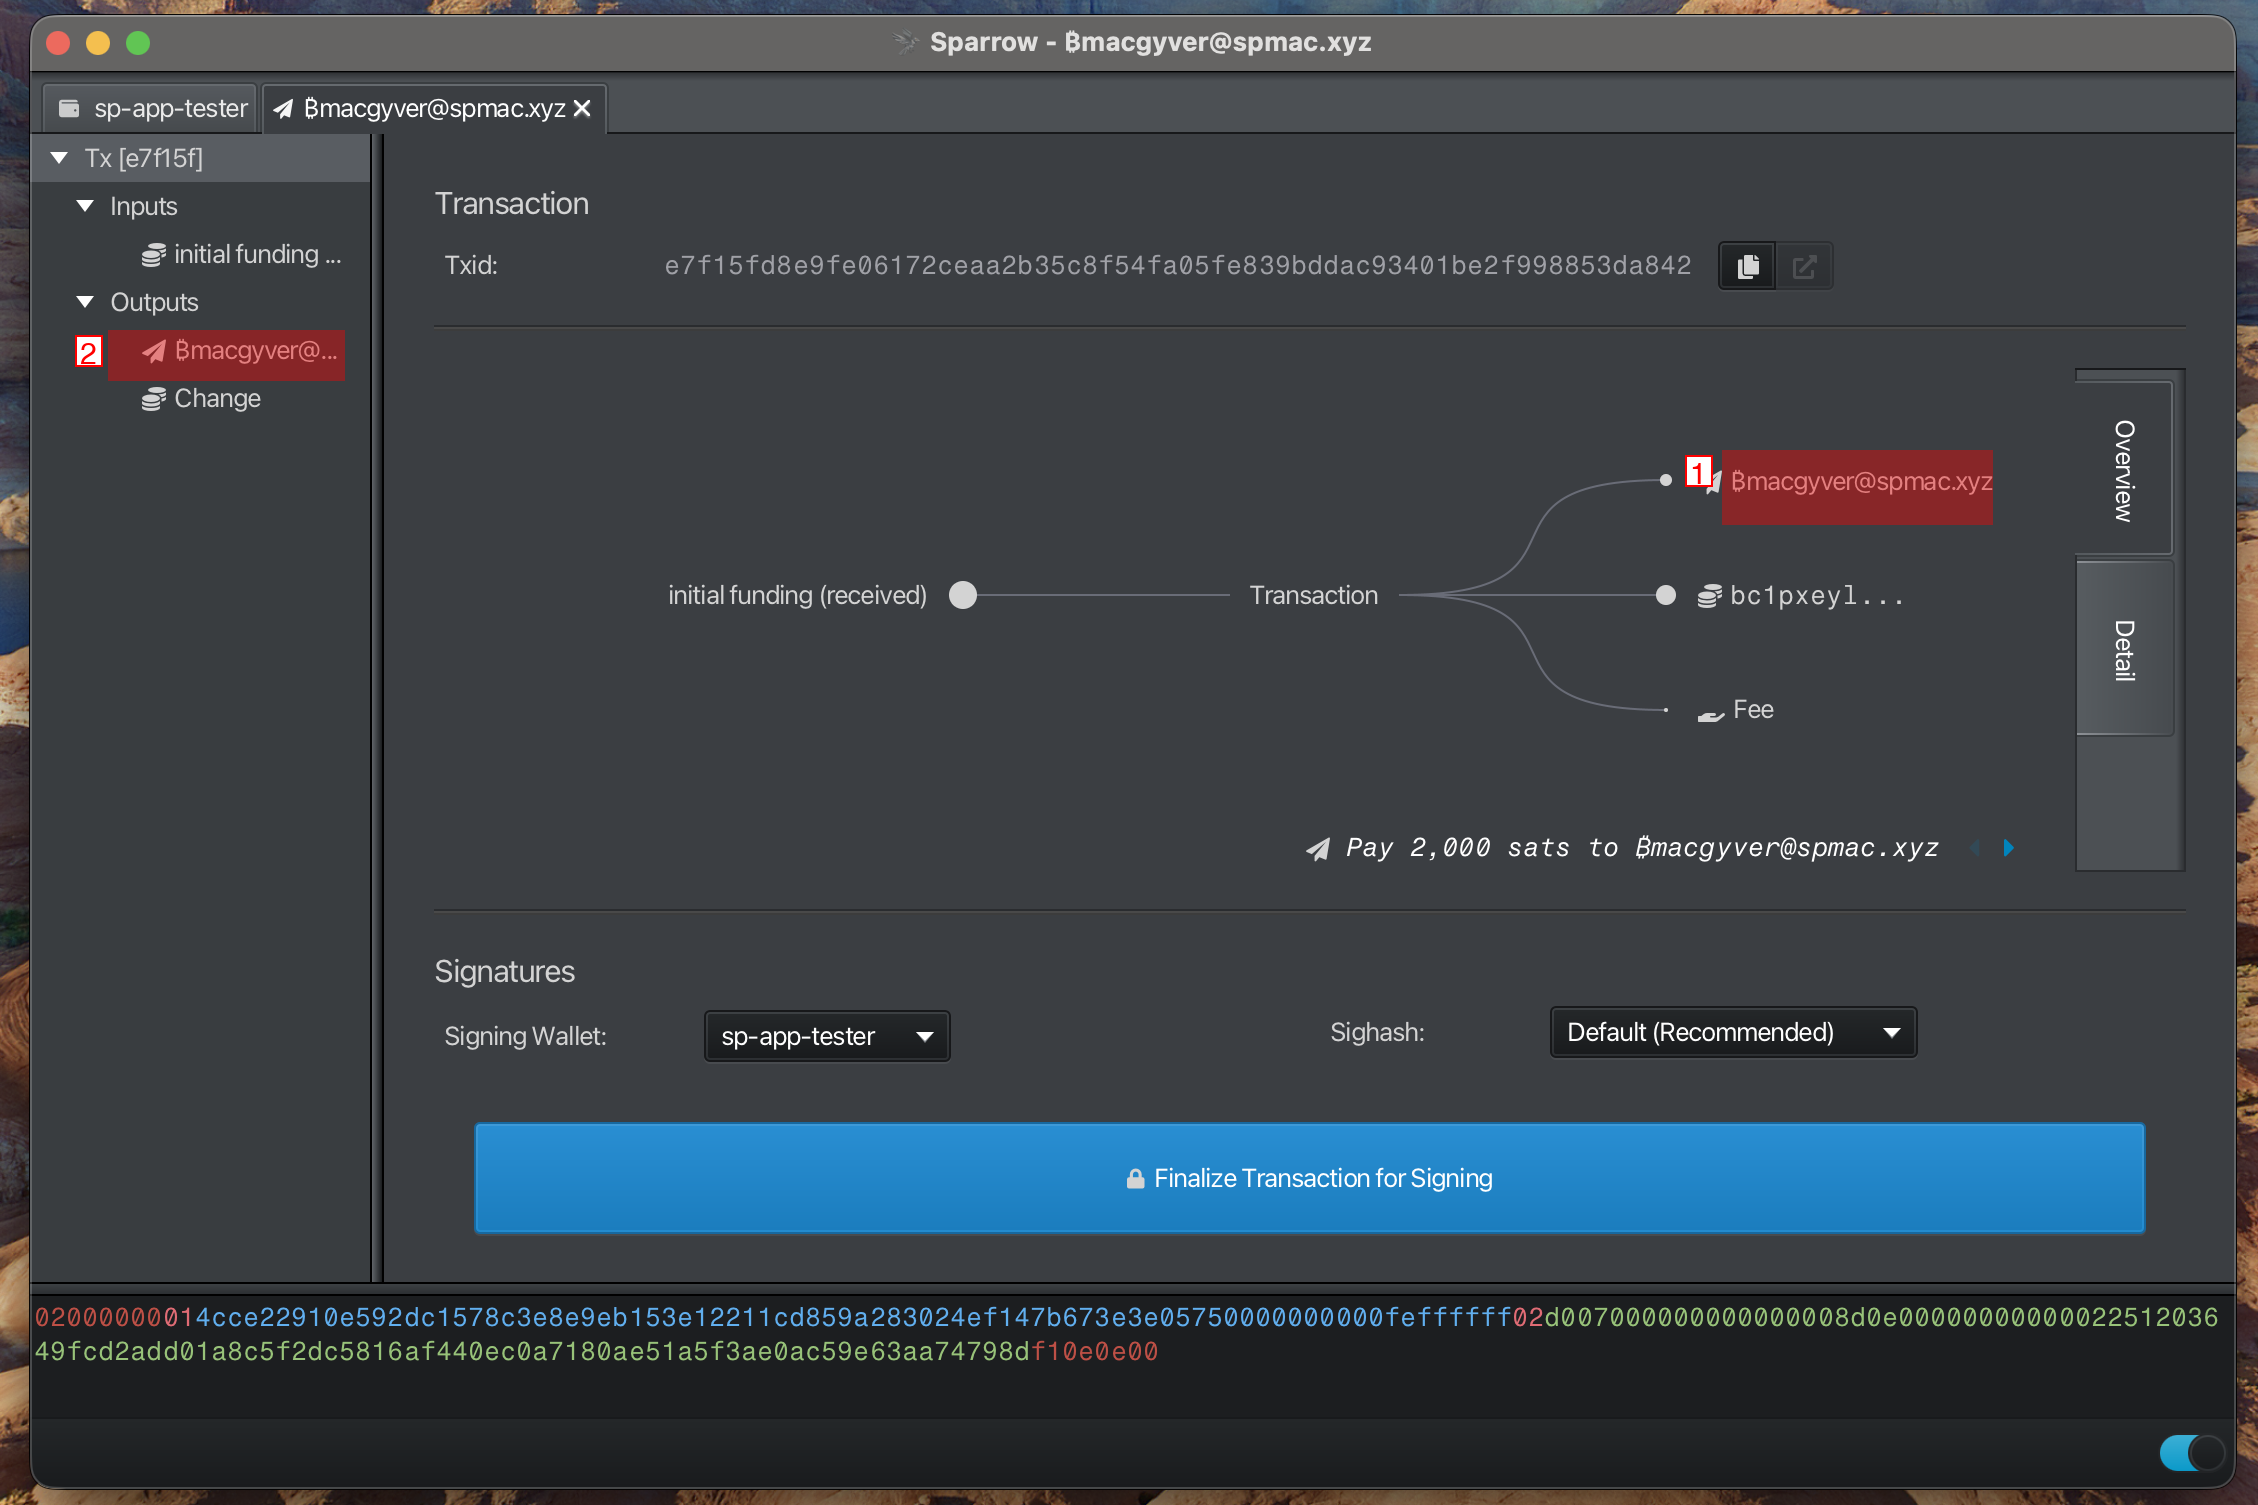Click Finalize Transaction for Signing button
This screenshot has height=1505, width=2258.
(1309, 1178)
